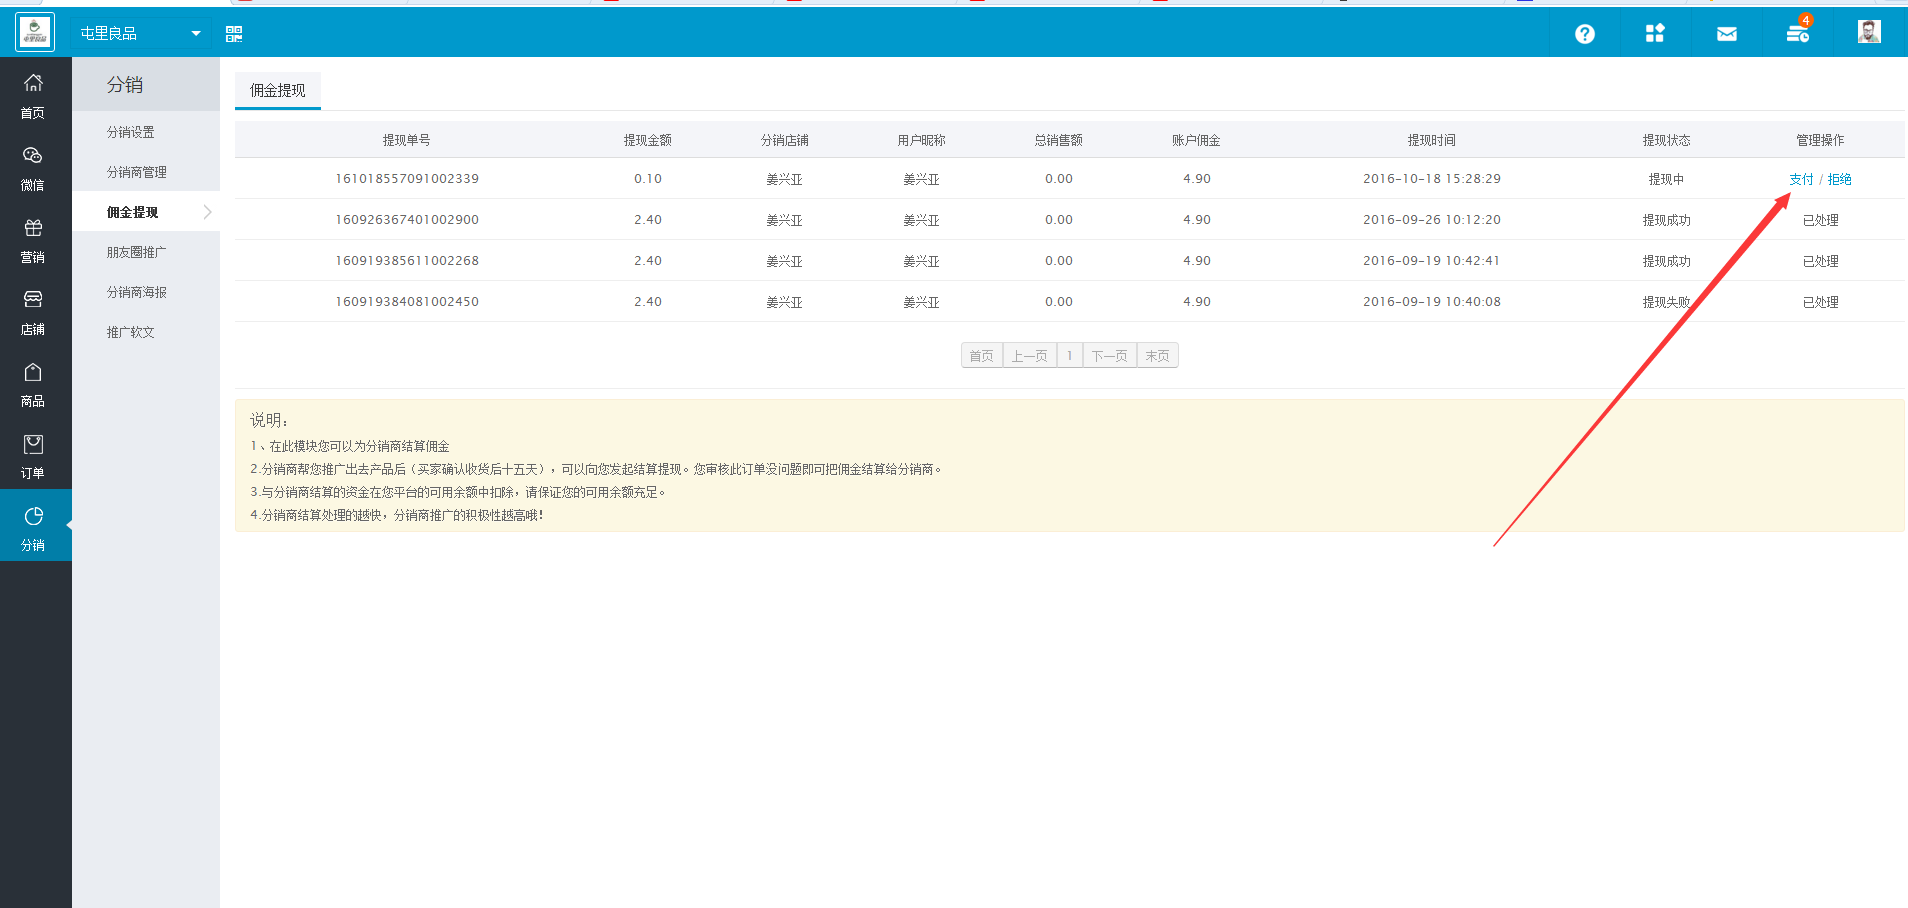The width and height of the screenshot is (1908, 908).
Task: Click 账户佣金 column header
Action: [1197, 140]
